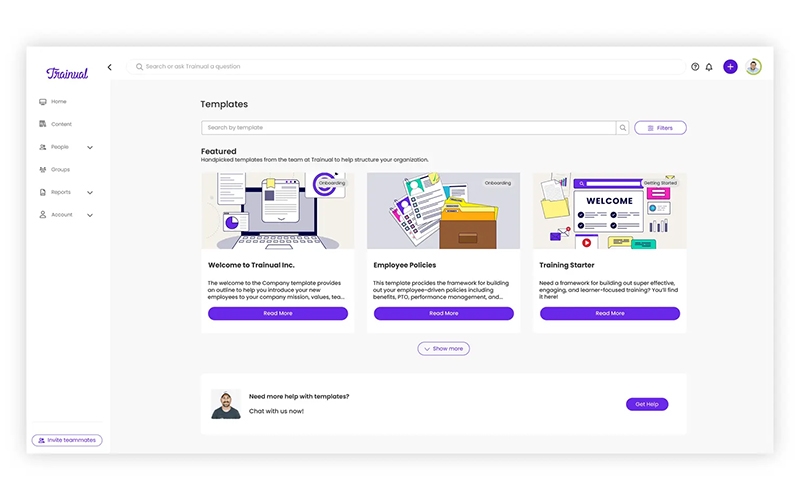This screenshot has height=500, width=800.
Task: Click the Content sidebar icon
Action: pyautogui.click(x=43, y=124)
